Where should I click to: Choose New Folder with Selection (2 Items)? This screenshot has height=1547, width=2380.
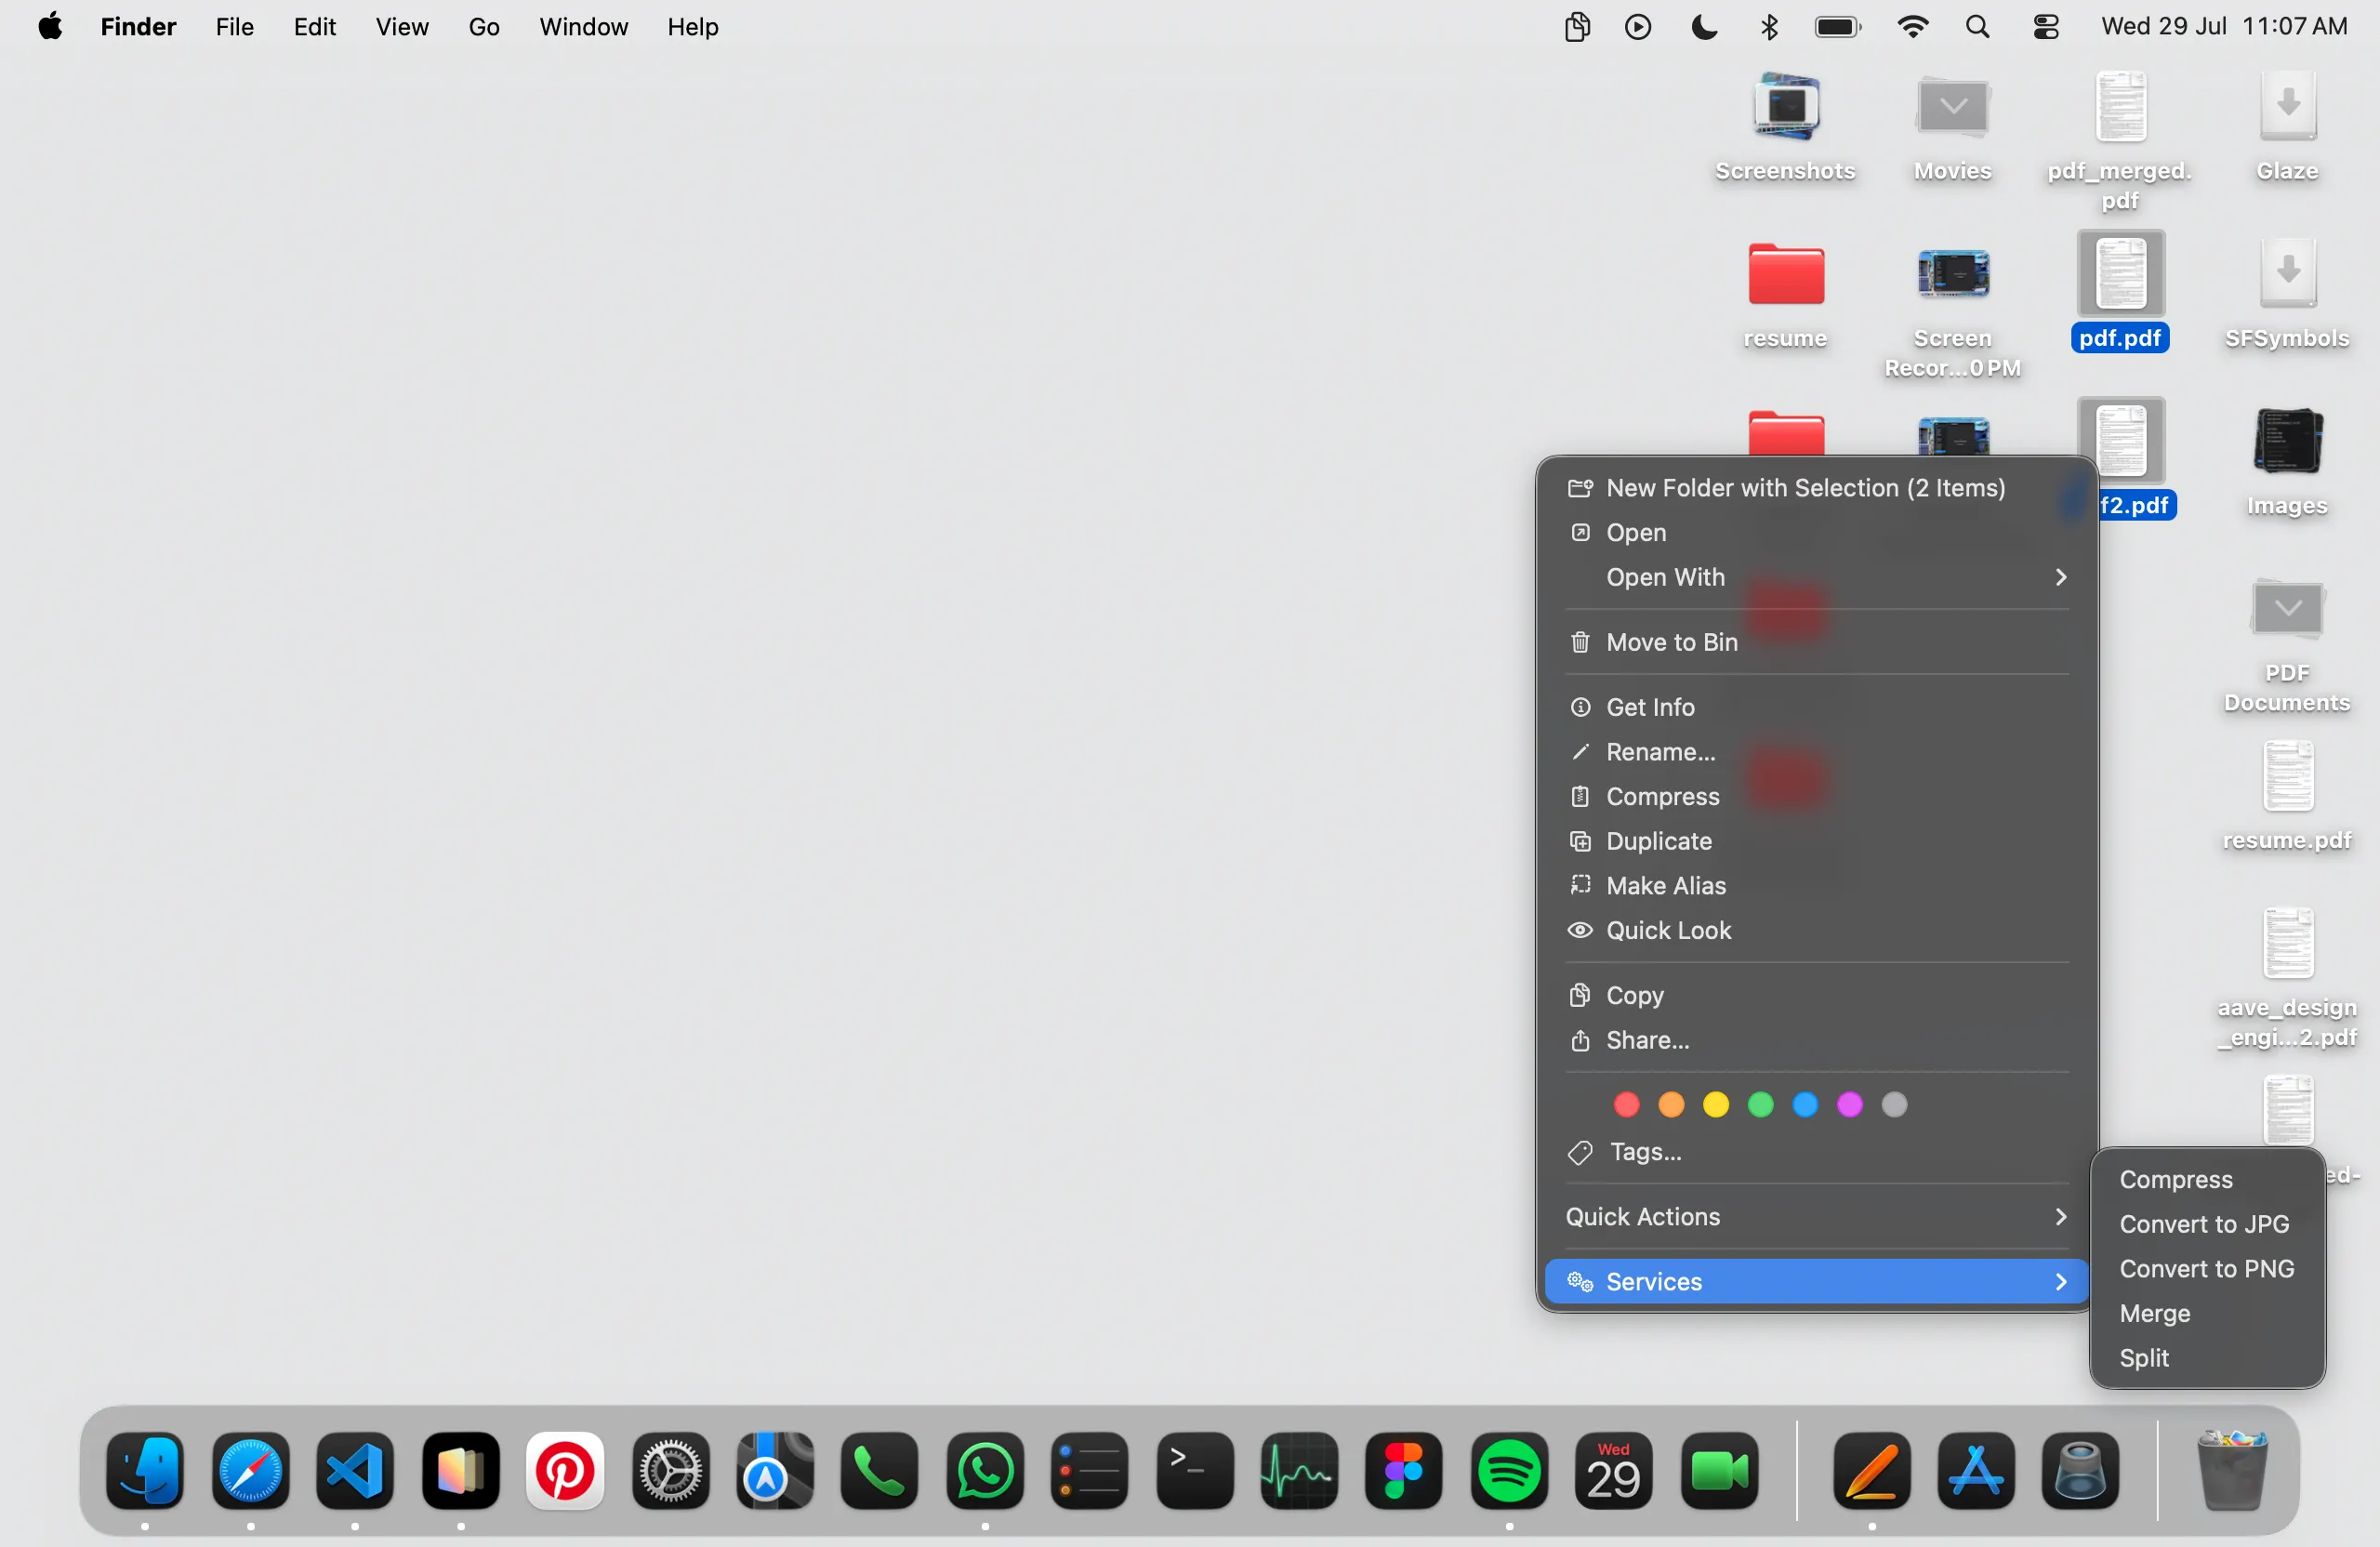point(1816,488)
